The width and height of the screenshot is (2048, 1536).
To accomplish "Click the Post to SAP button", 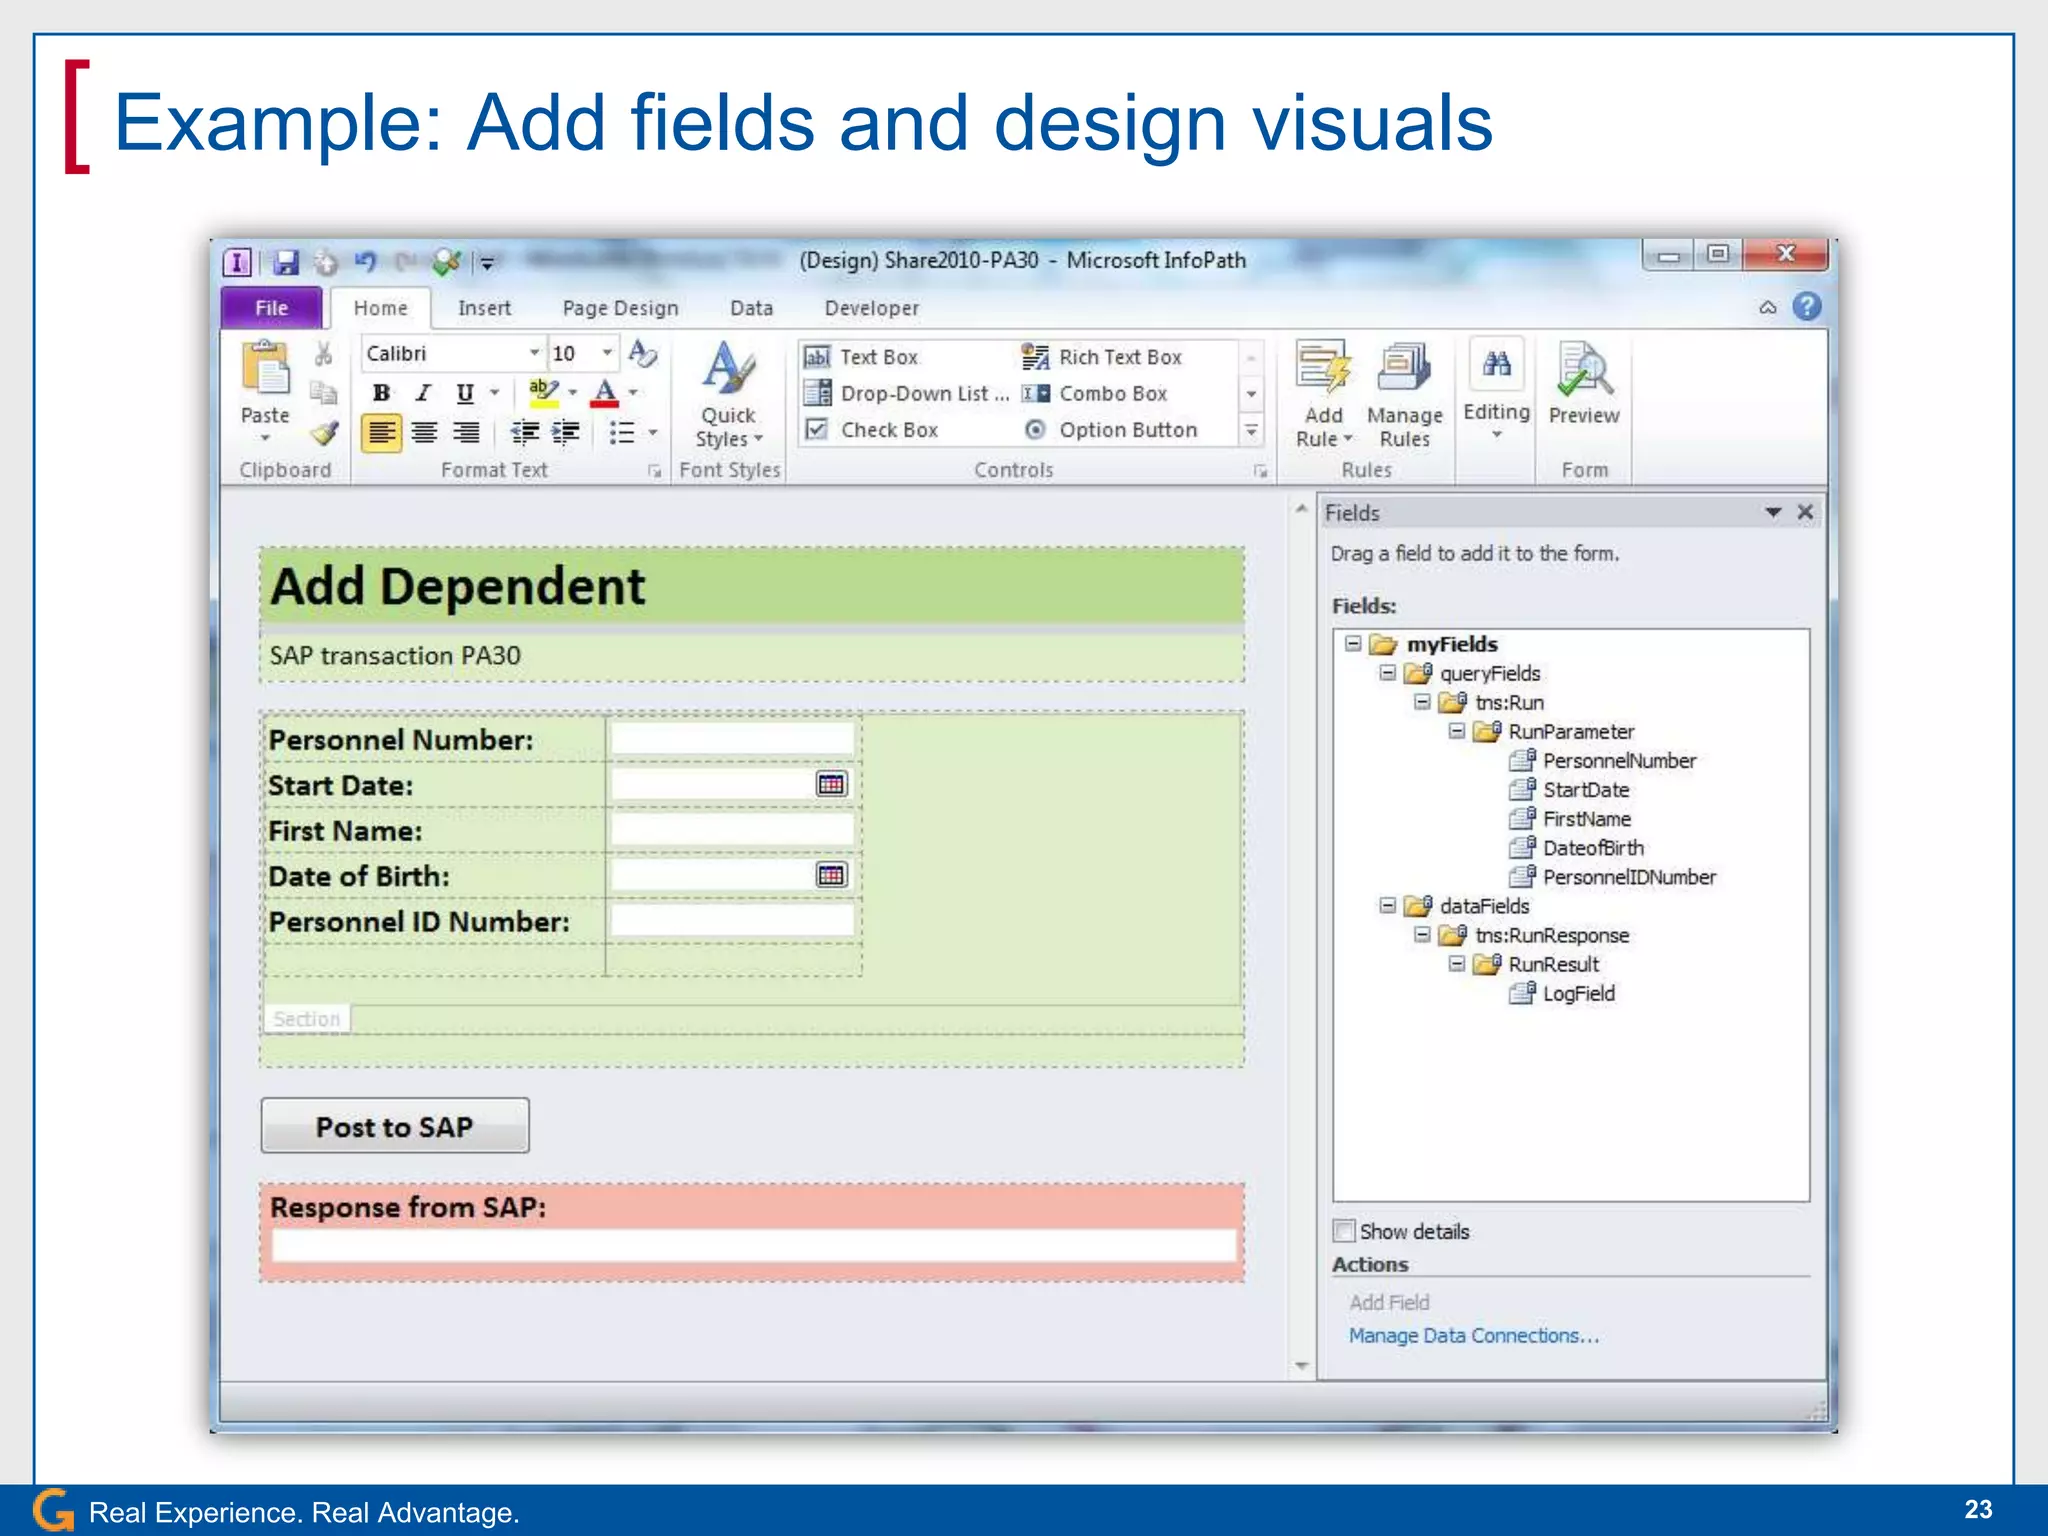I will tap(395, 1126).
